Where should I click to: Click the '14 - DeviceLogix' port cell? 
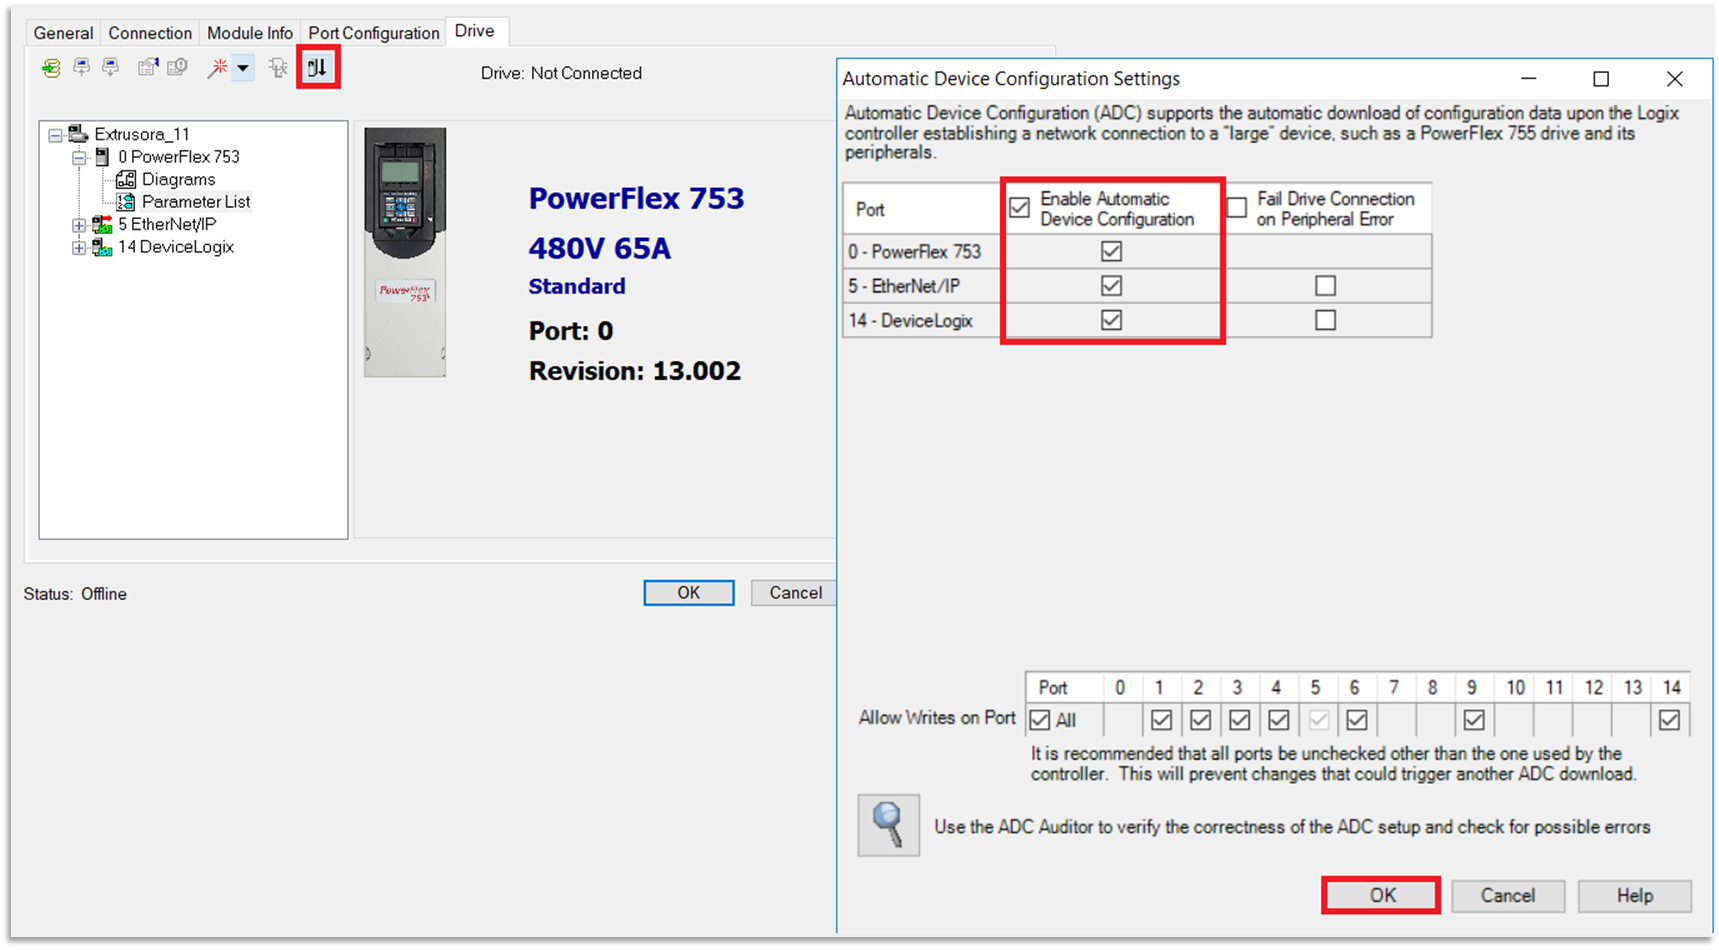tap(922, 320)
